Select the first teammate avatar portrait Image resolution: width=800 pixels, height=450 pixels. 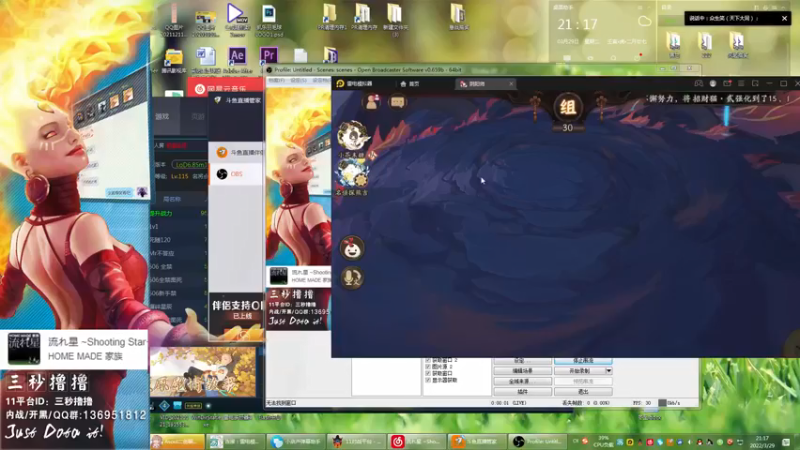tap(353, 136)
